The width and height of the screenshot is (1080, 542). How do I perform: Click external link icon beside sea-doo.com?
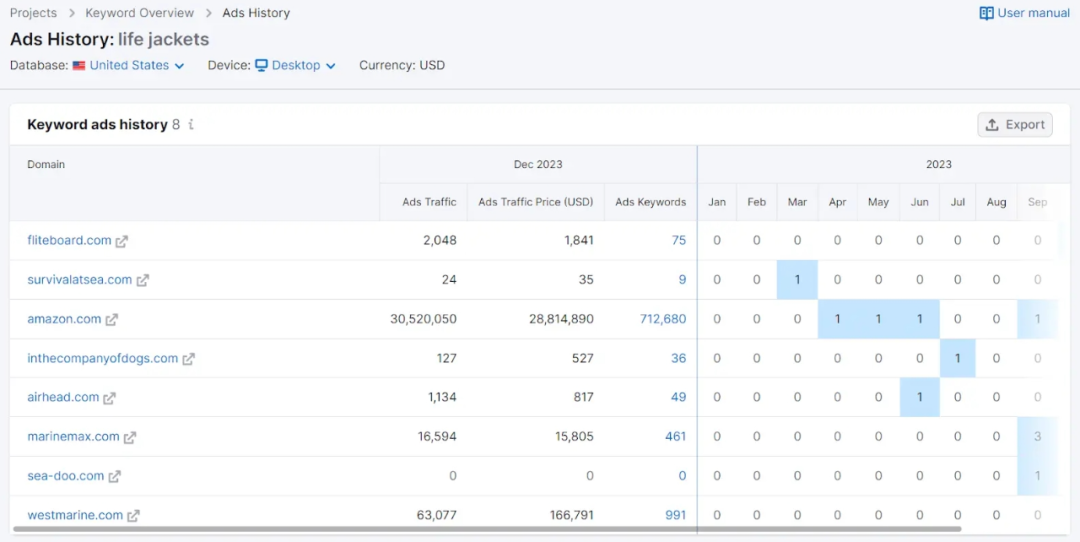point(115,477)
